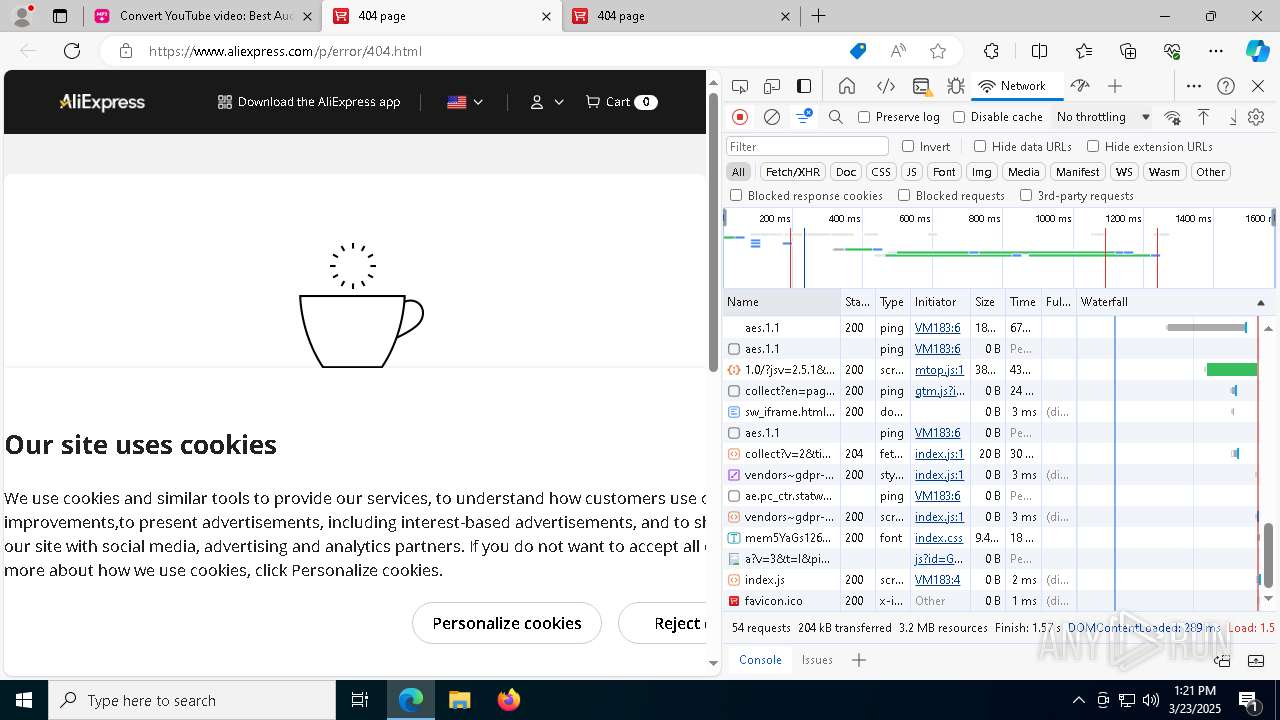This screenshot has height=720, width=1280.
Task: Open the Sources bug icon panel
Action: point(956,86)
